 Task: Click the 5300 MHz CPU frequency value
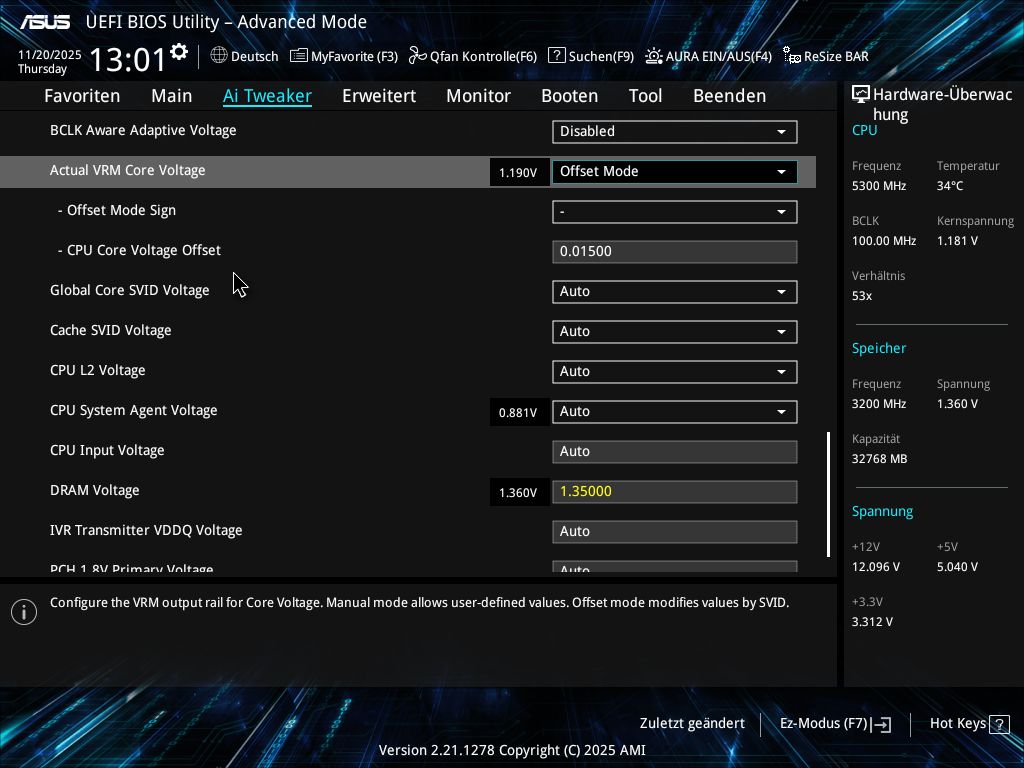879,186
